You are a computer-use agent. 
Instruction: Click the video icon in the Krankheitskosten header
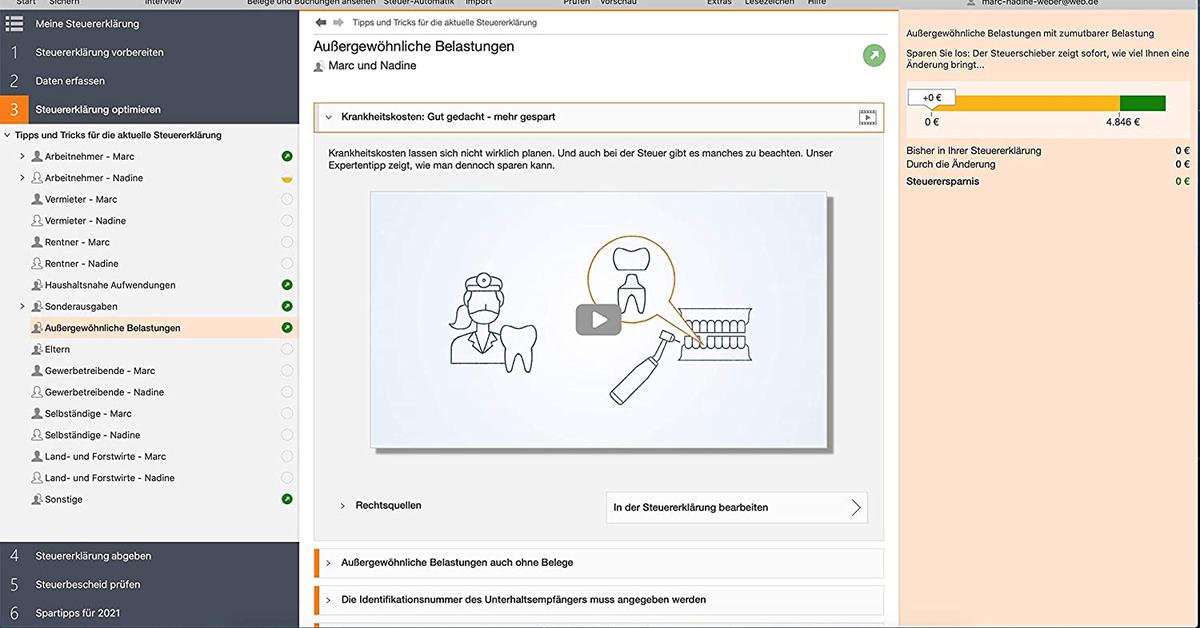[867, 117]
